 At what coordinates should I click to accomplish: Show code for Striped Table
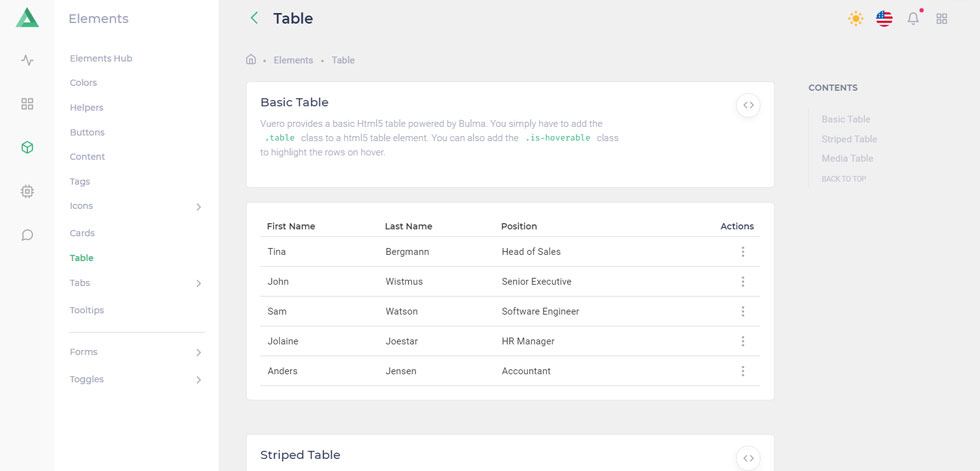pyautogui.click(x=748, y=458)
